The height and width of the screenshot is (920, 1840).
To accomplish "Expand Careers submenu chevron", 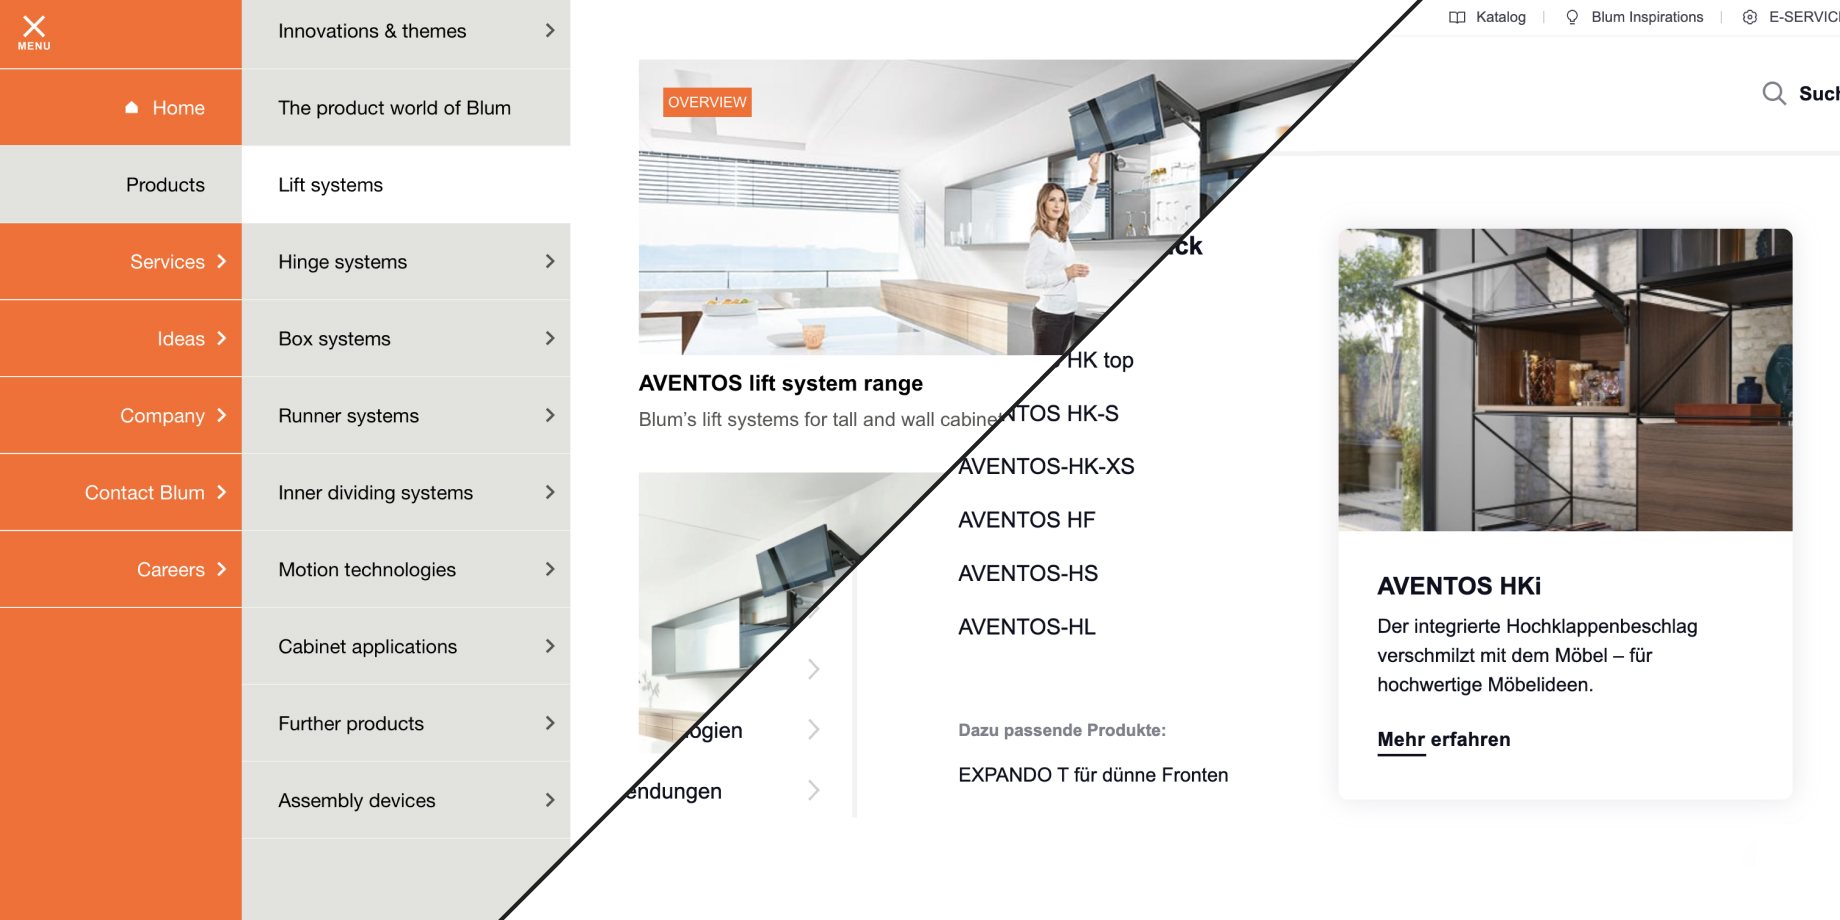I will (x=222, y=569).
